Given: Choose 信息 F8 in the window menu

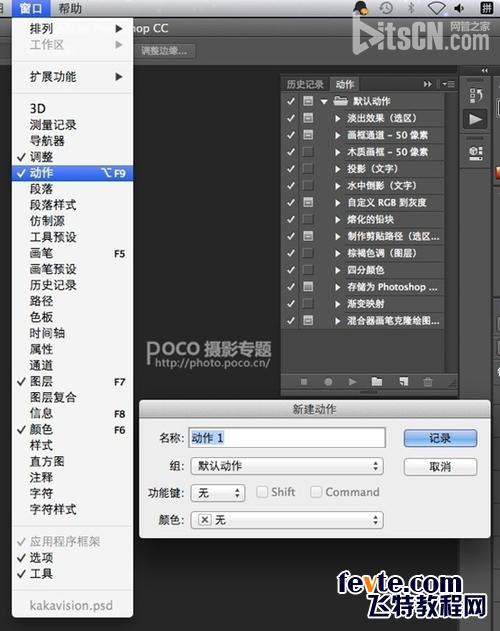Looking at the screenshot, I should coord(72,413).
